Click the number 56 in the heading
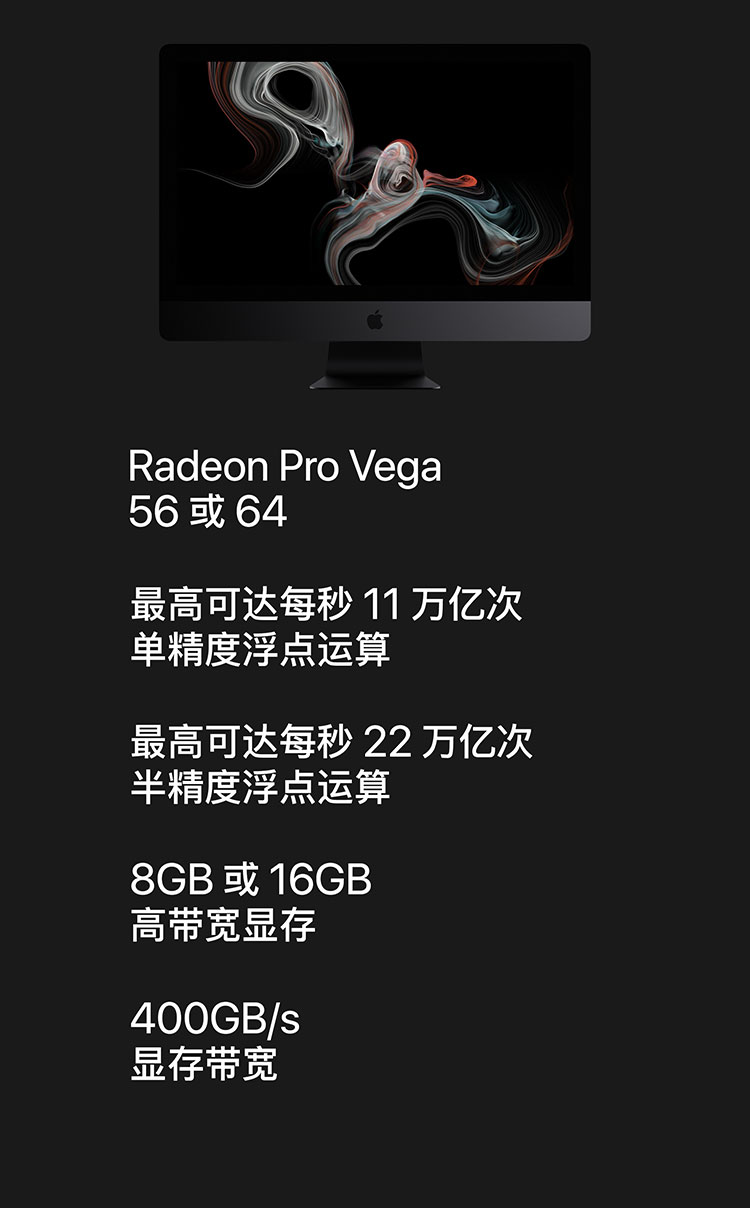Screen dimensions: 750x1208 (154, 512)
